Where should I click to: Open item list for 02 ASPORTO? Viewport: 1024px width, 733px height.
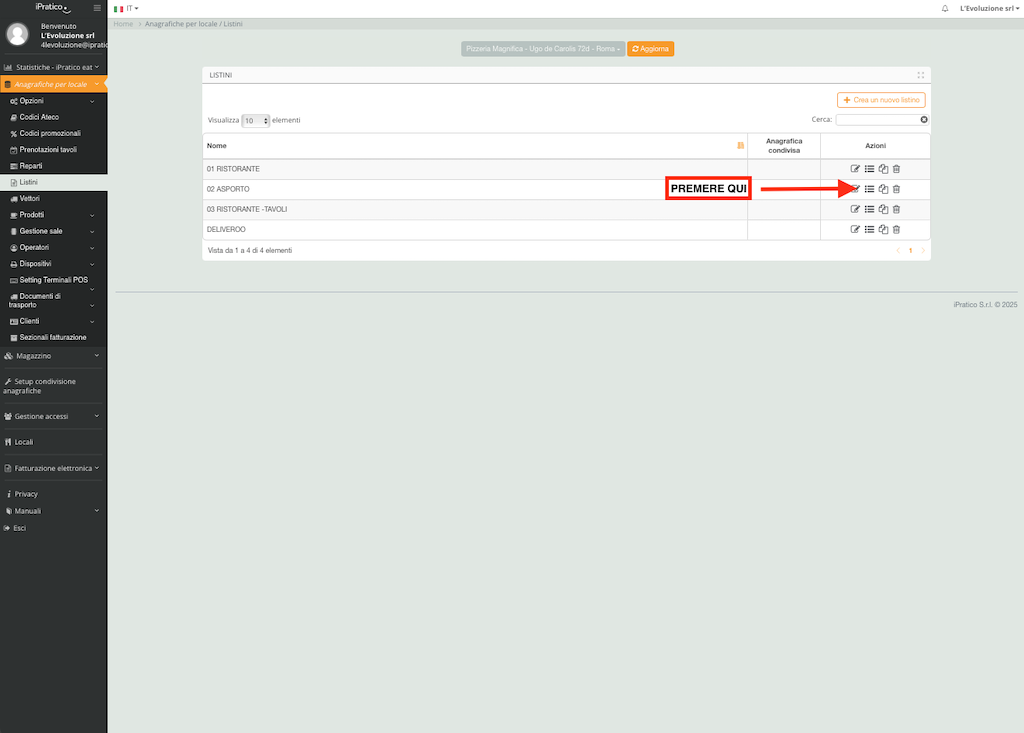tap(869, 189)
